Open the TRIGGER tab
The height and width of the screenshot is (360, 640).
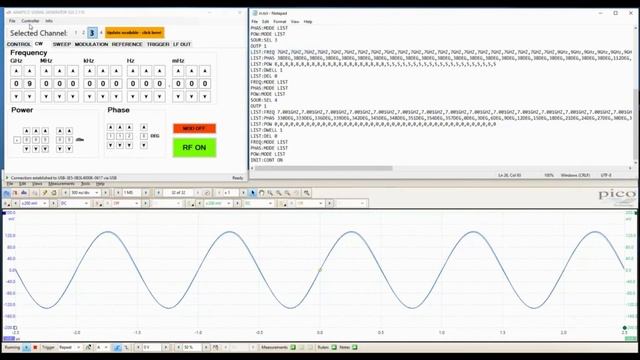click(x=158, y=44)
